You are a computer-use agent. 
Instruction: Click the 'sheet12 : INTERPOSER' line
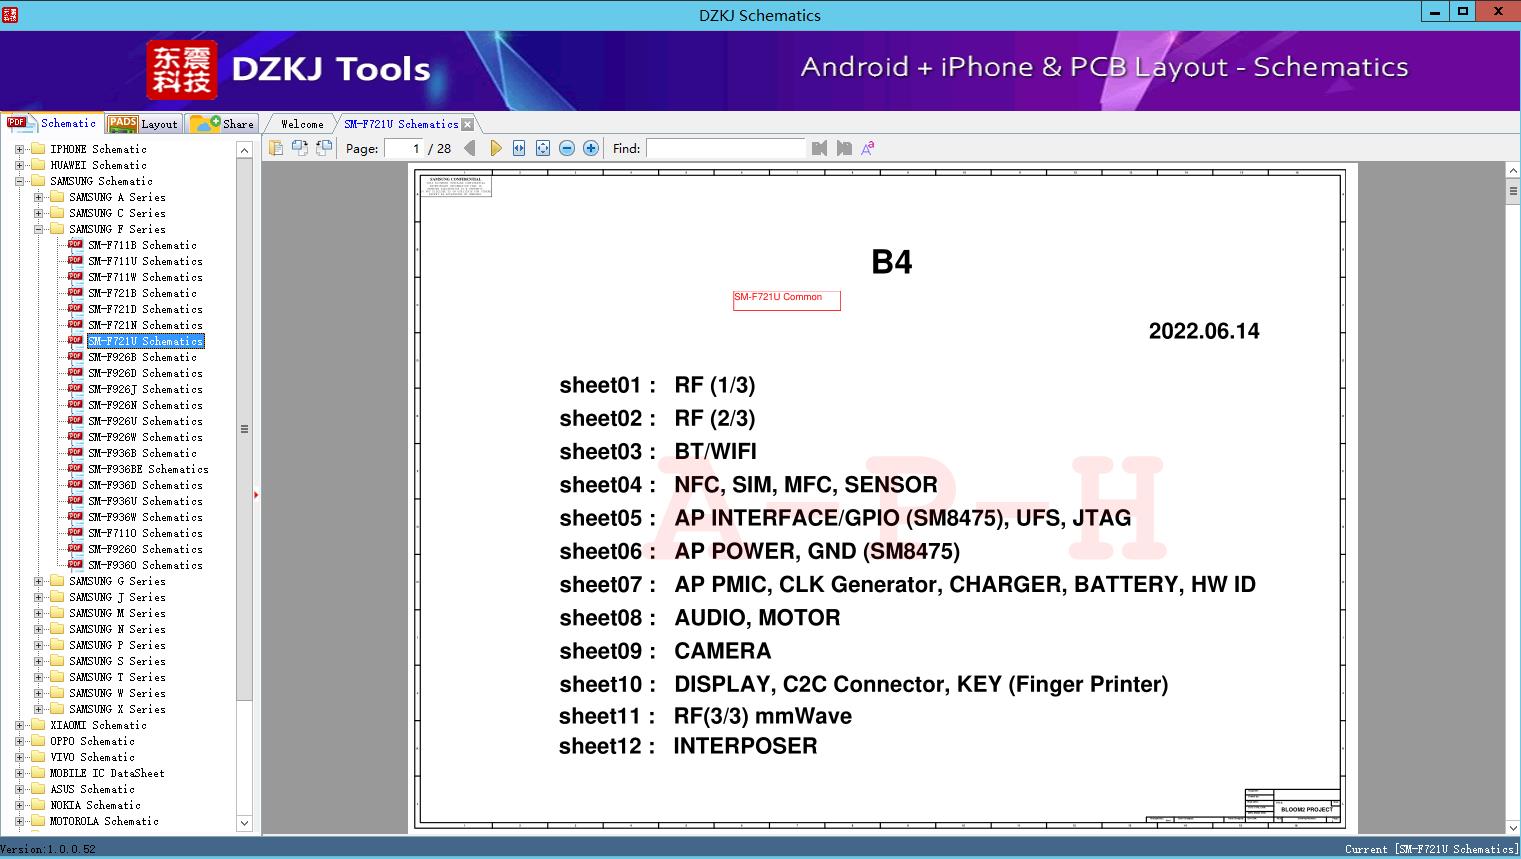688,746
